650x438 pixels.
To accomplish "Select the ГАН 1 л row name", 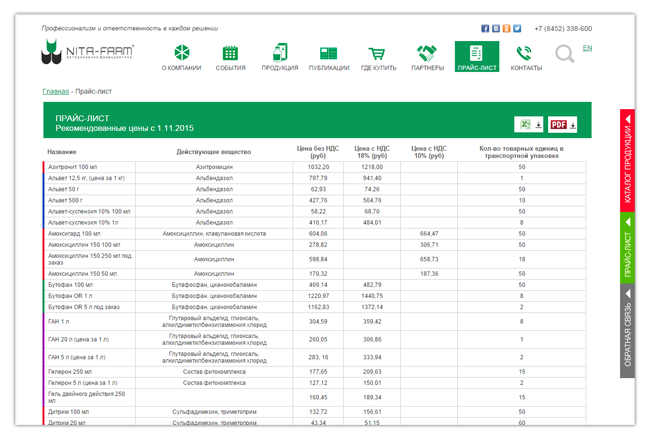I will 58,322.
